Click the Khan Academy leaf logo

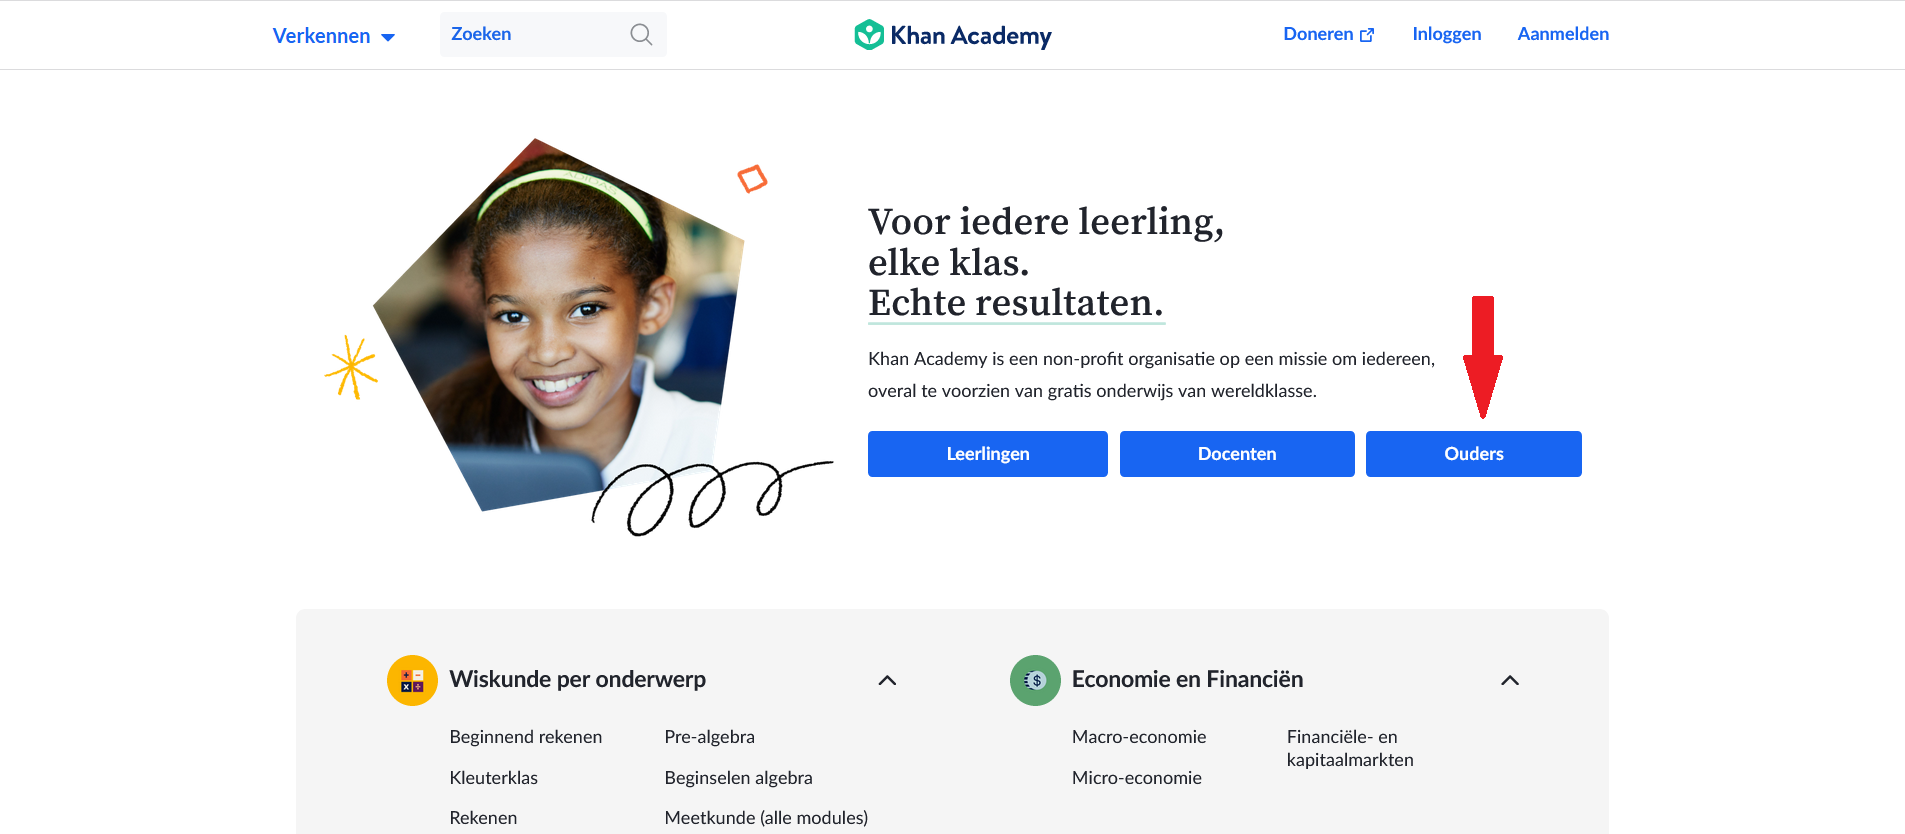869,35
